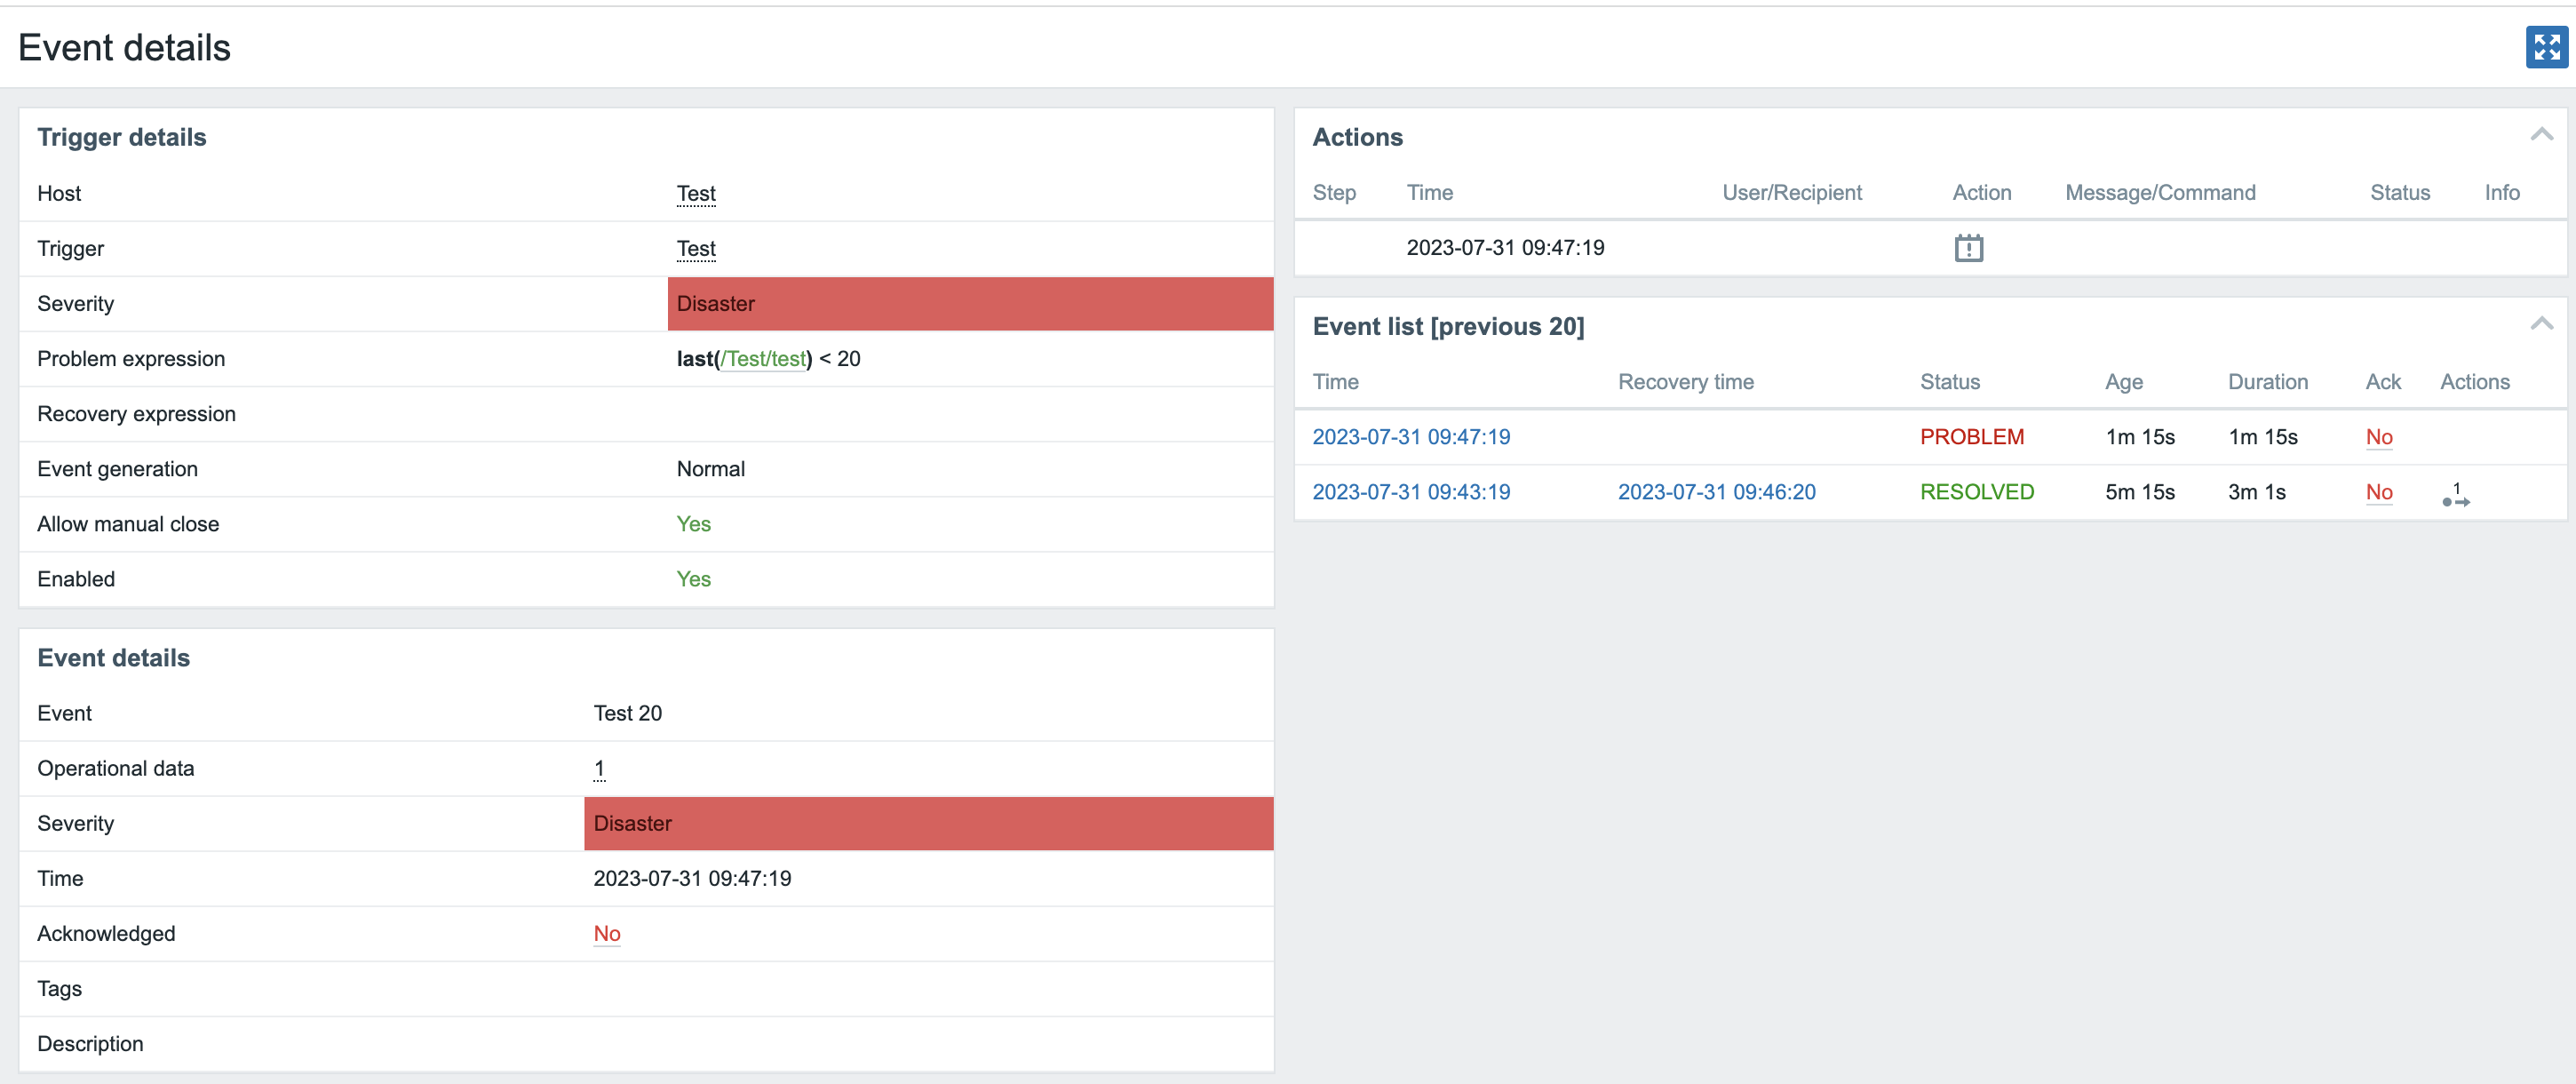Click the Trigger details heading
The width and height of the screenshot is (2576, 1084).
coord(122,137)
